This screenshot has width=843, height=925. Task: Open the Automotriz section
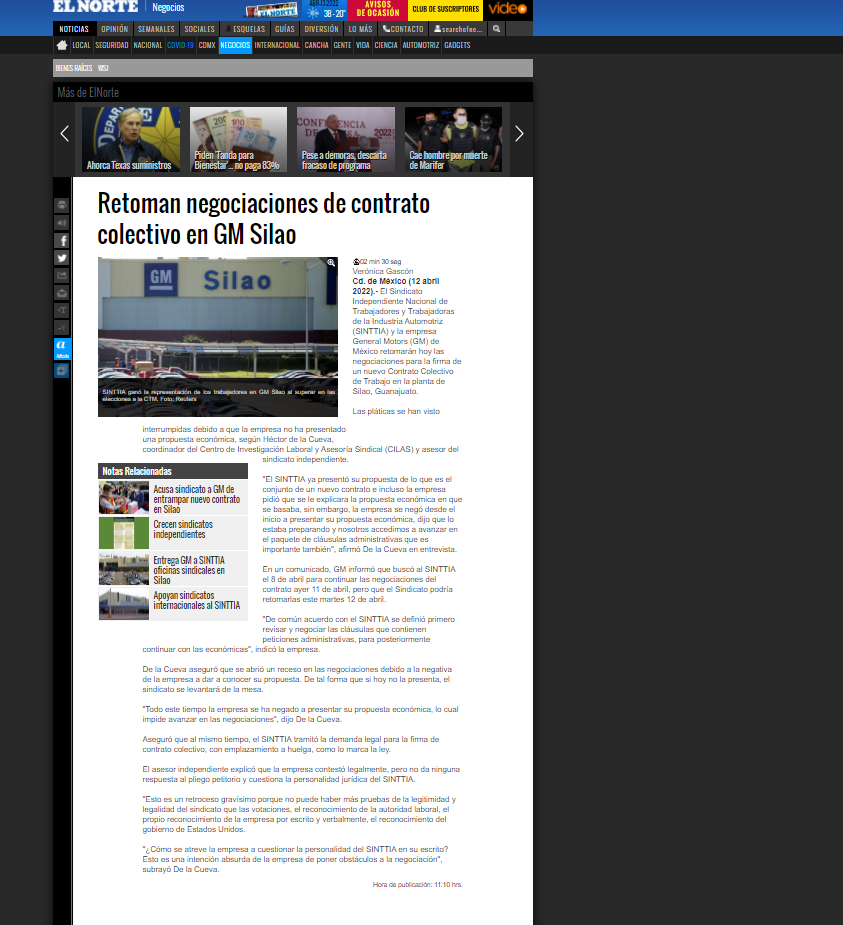click(x=421, y=45)
